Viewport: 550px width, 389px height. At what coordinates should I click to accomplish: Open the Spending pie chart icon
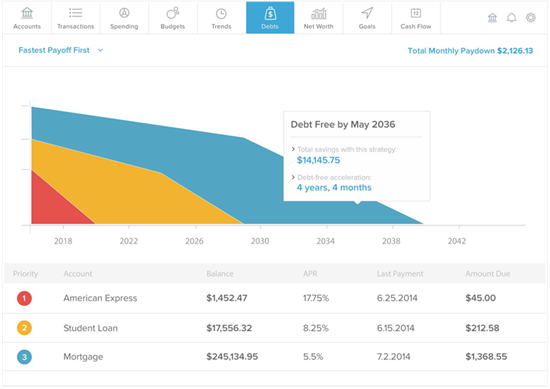[x=124, y=13]
